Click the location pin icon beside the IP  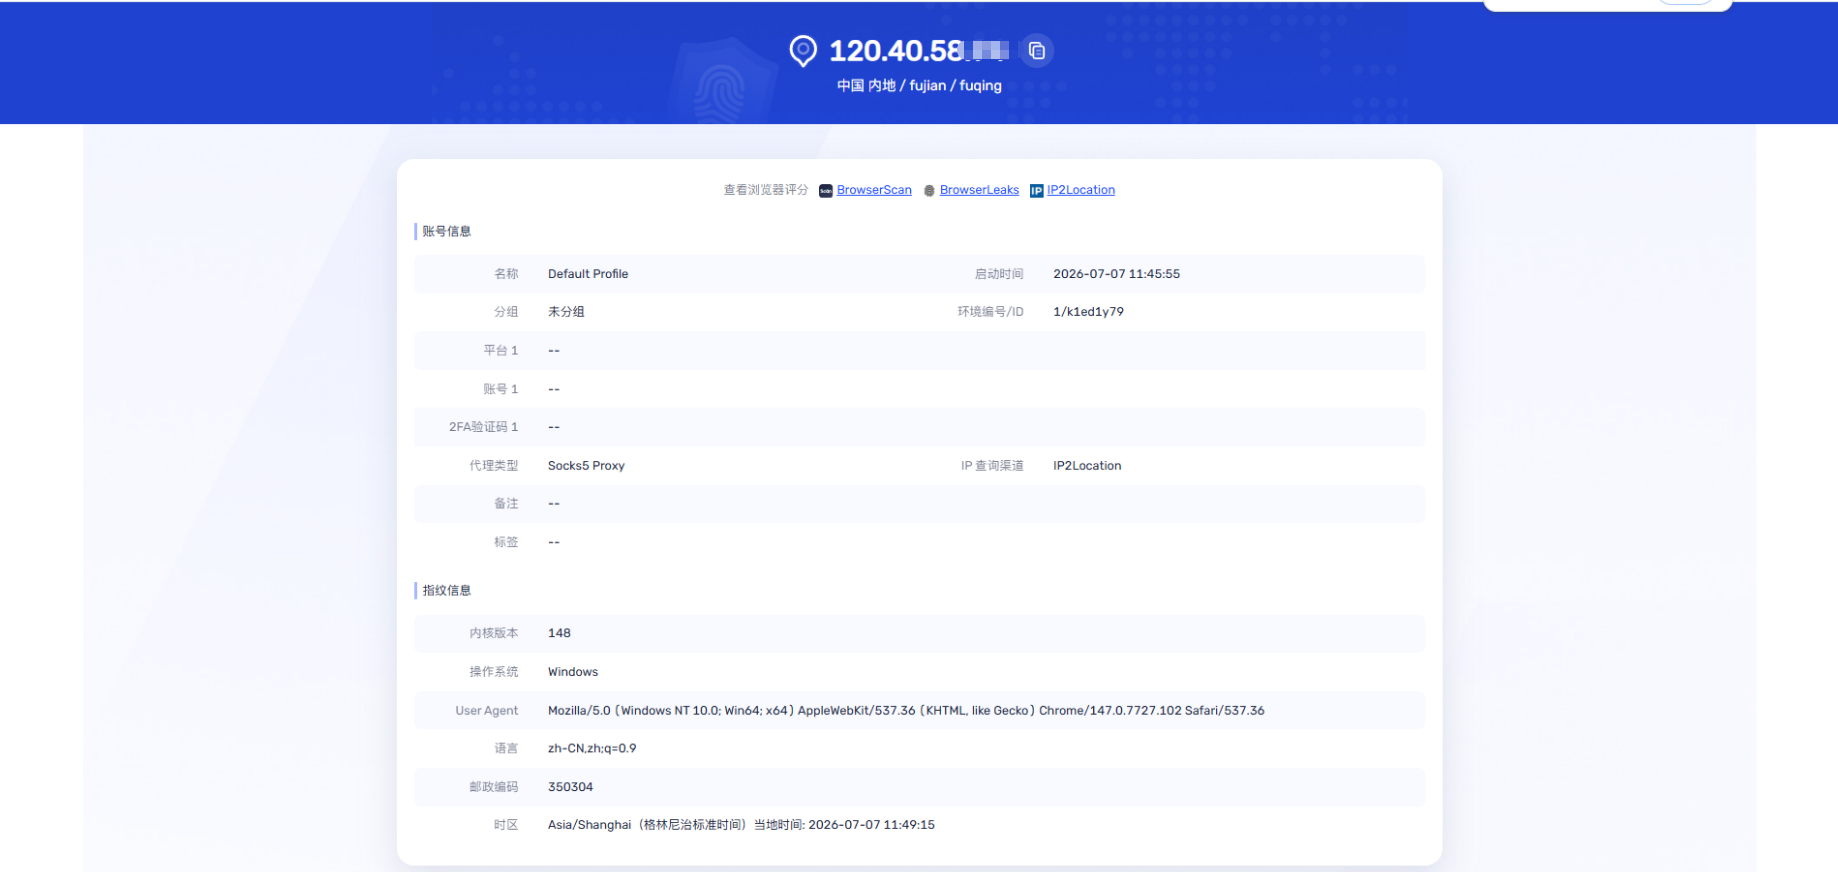[803, 51]
